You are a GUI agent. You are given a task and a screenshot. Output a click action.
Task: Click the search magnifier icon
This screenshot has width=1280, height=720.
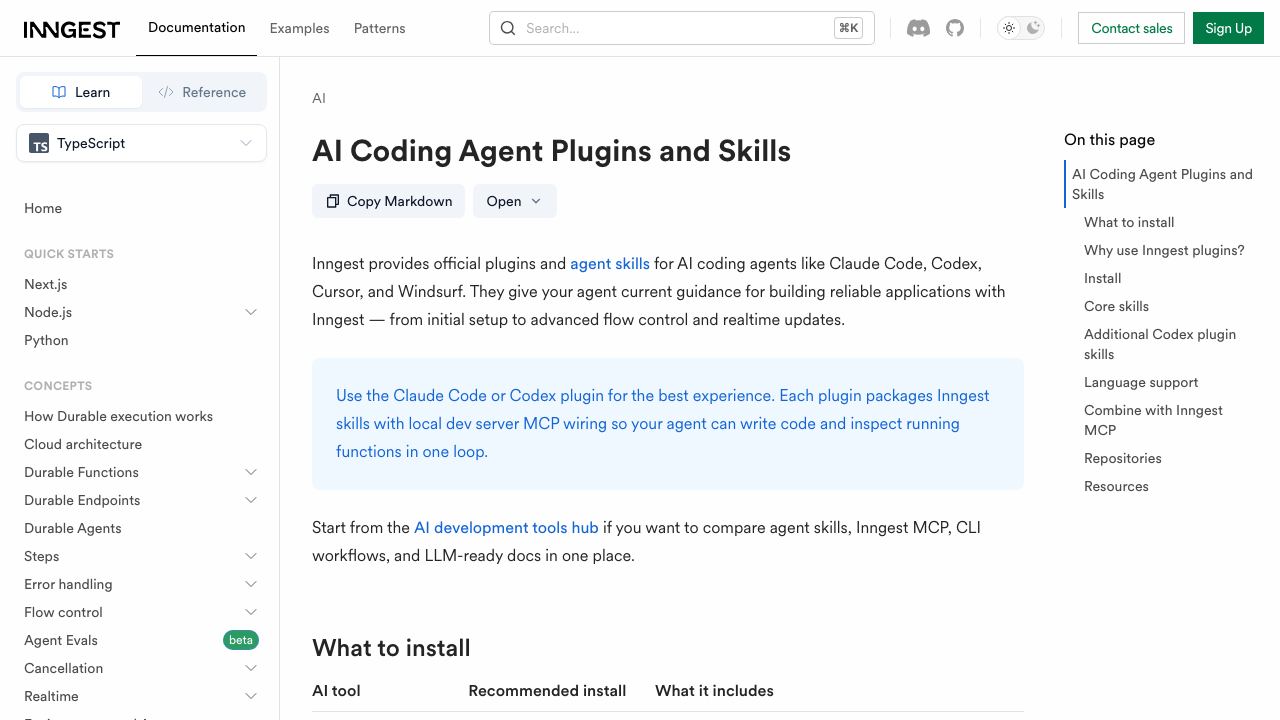tap(508, 28)
